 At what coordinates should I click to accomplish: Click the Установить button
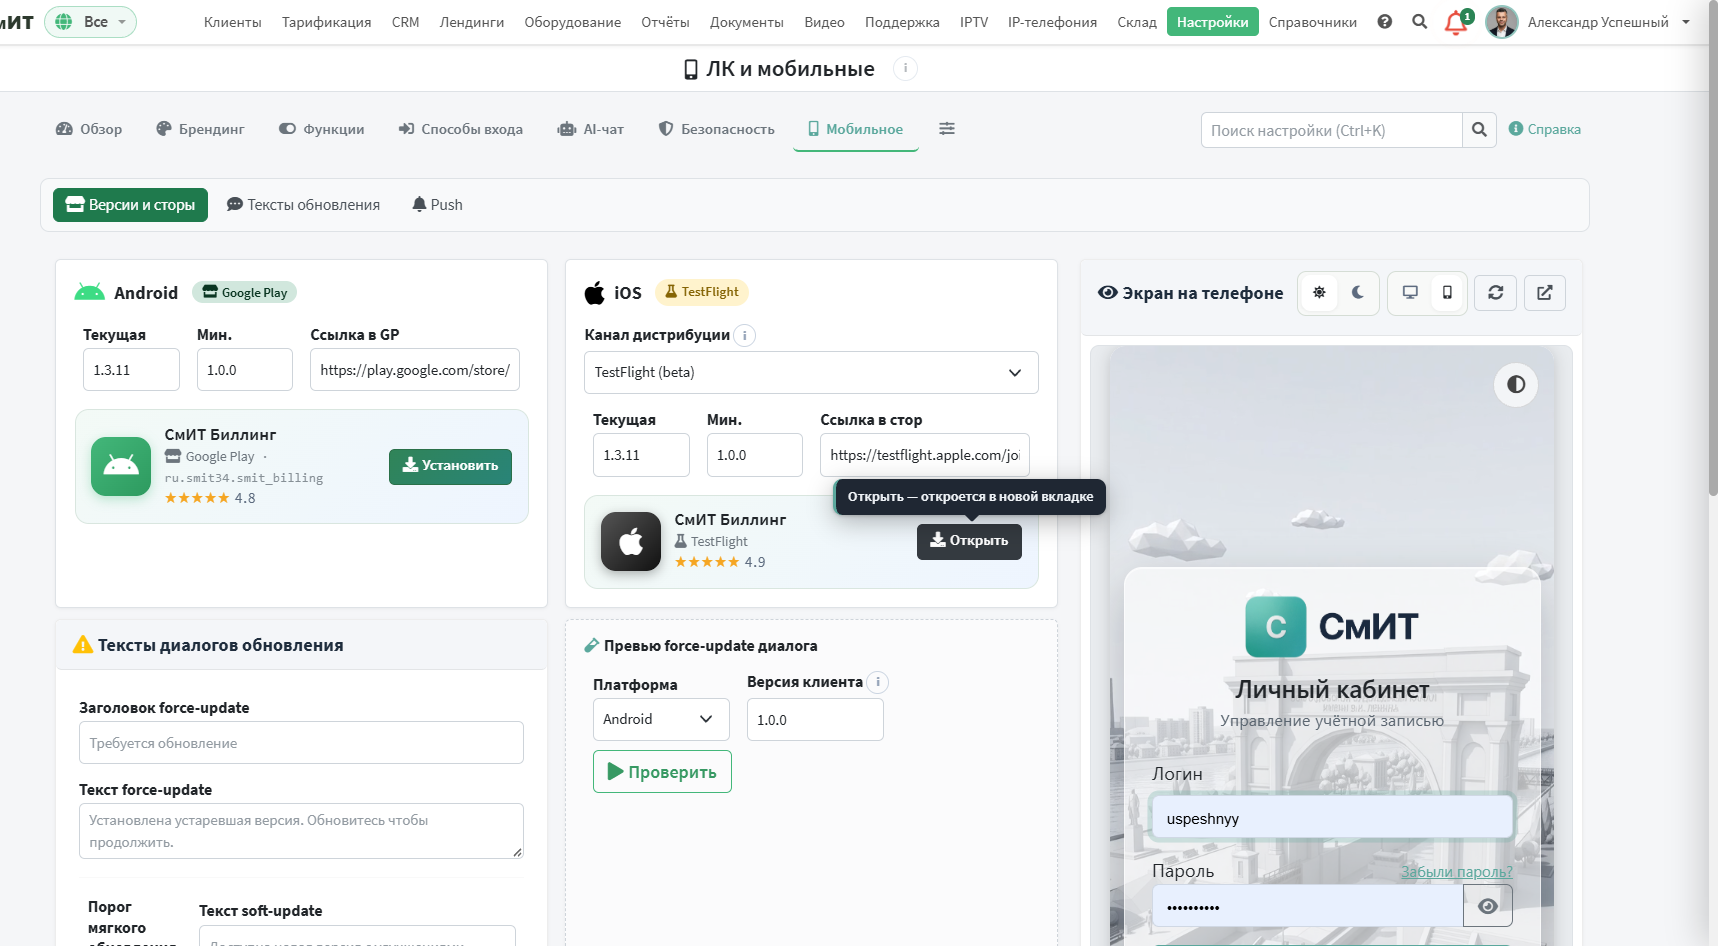coord(450,466)
